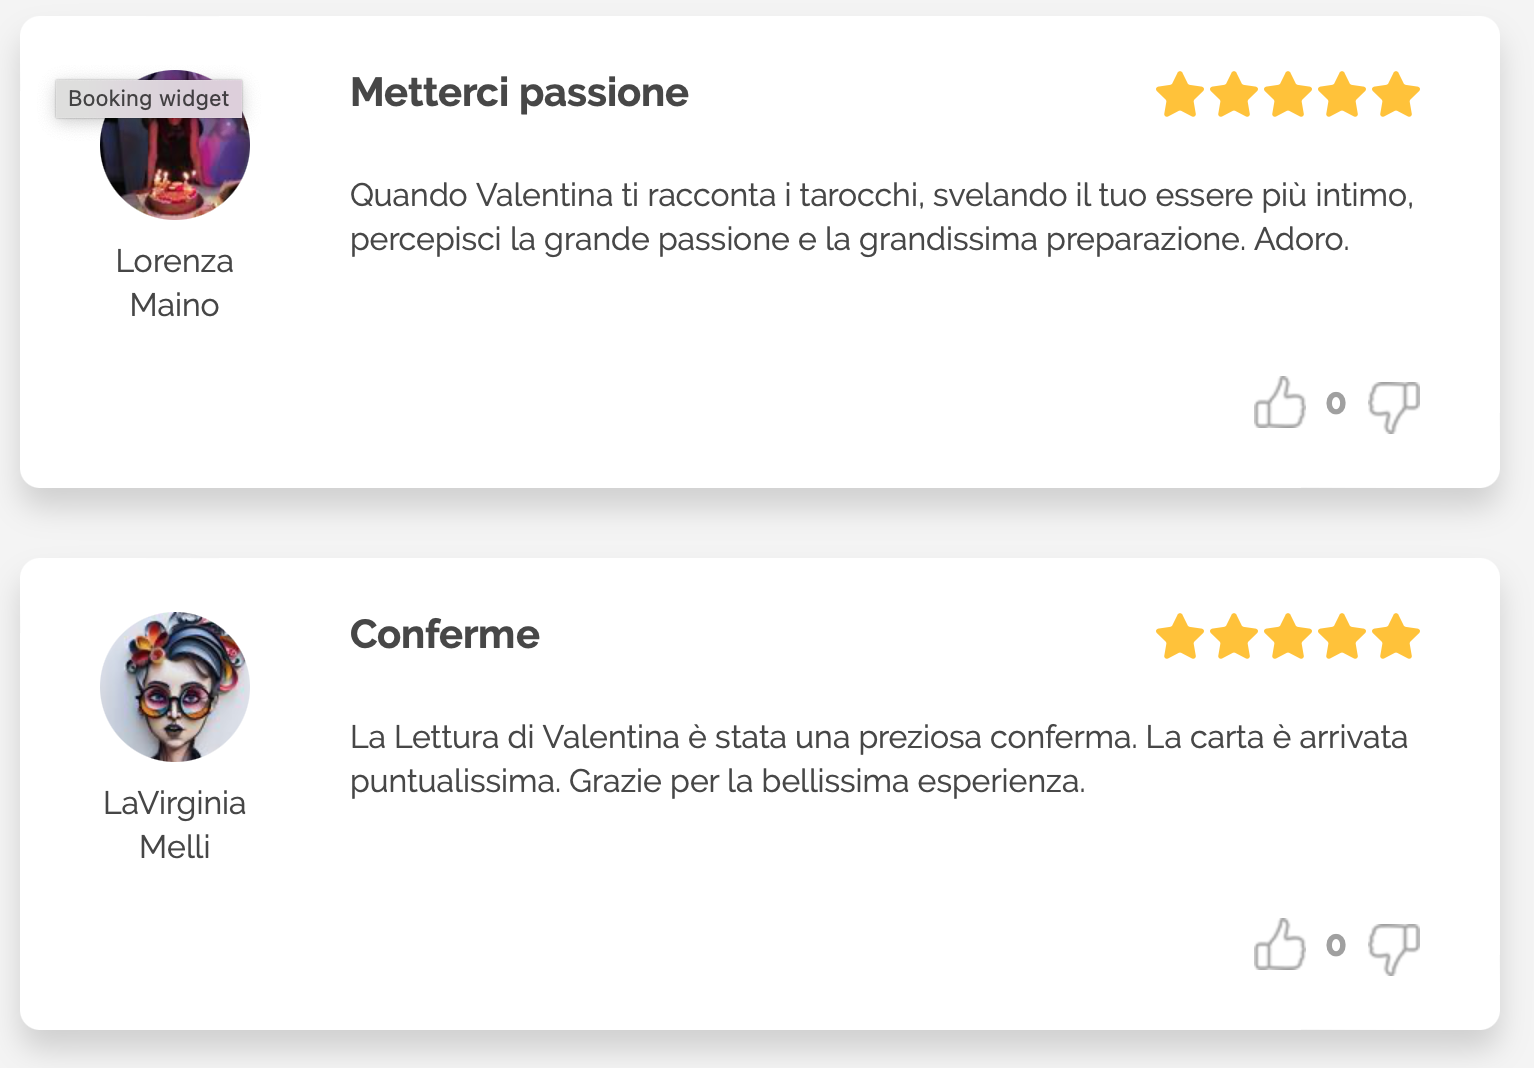The height and width of the screenshot is (1068, 1534).
Task: Open LaVirginia Melli's avatar image
Action: pos(175,687)
